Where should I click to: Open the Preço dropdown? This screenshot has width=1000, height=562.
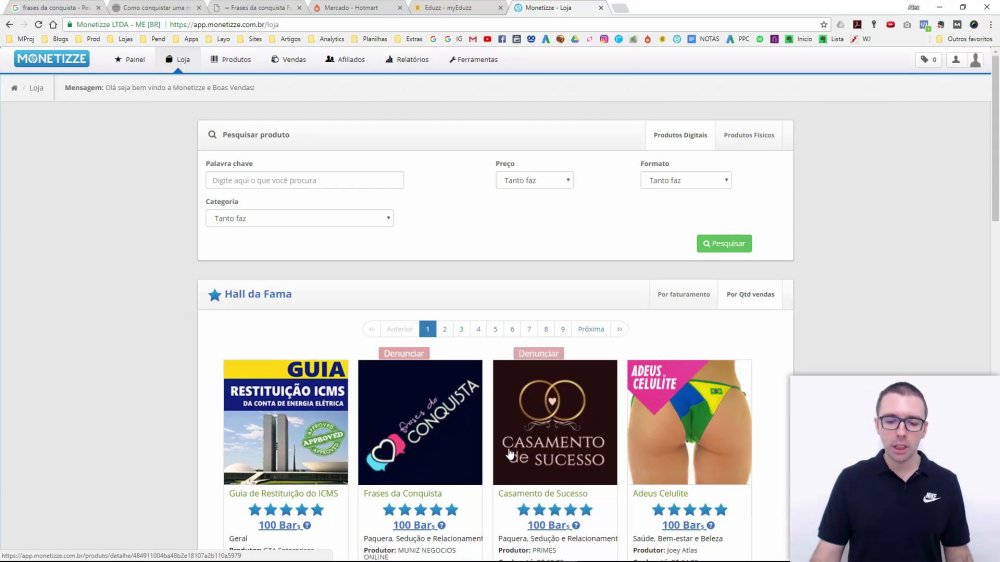click(x=534, y=181)
